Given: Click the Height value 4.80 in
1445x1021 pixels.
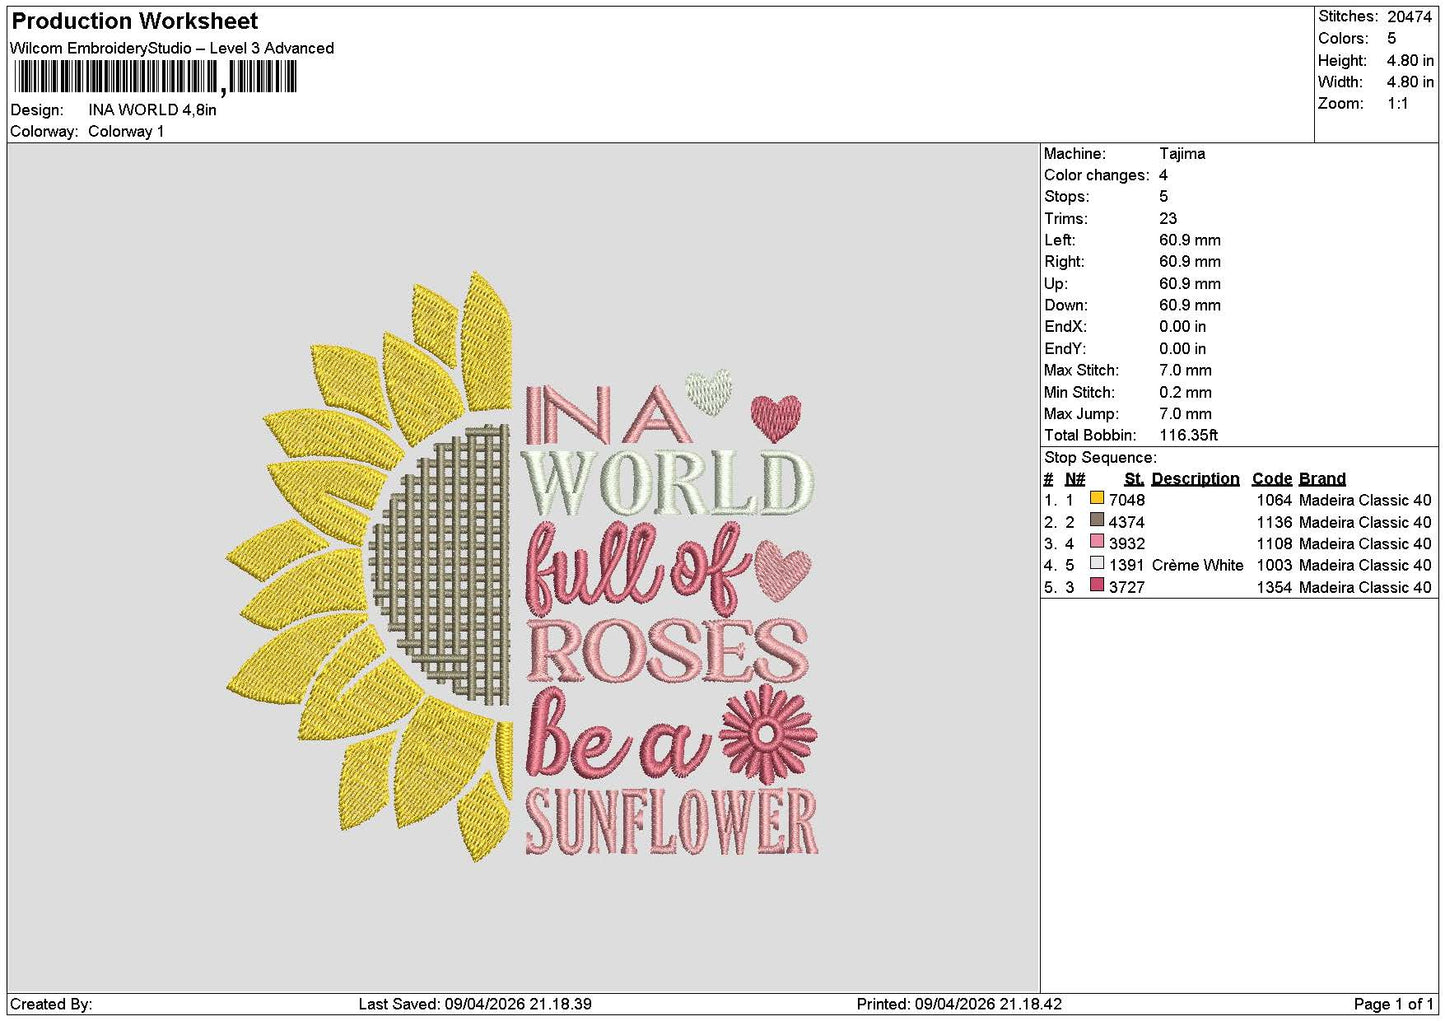Looking at the screenshot, I should point(1410,60).
